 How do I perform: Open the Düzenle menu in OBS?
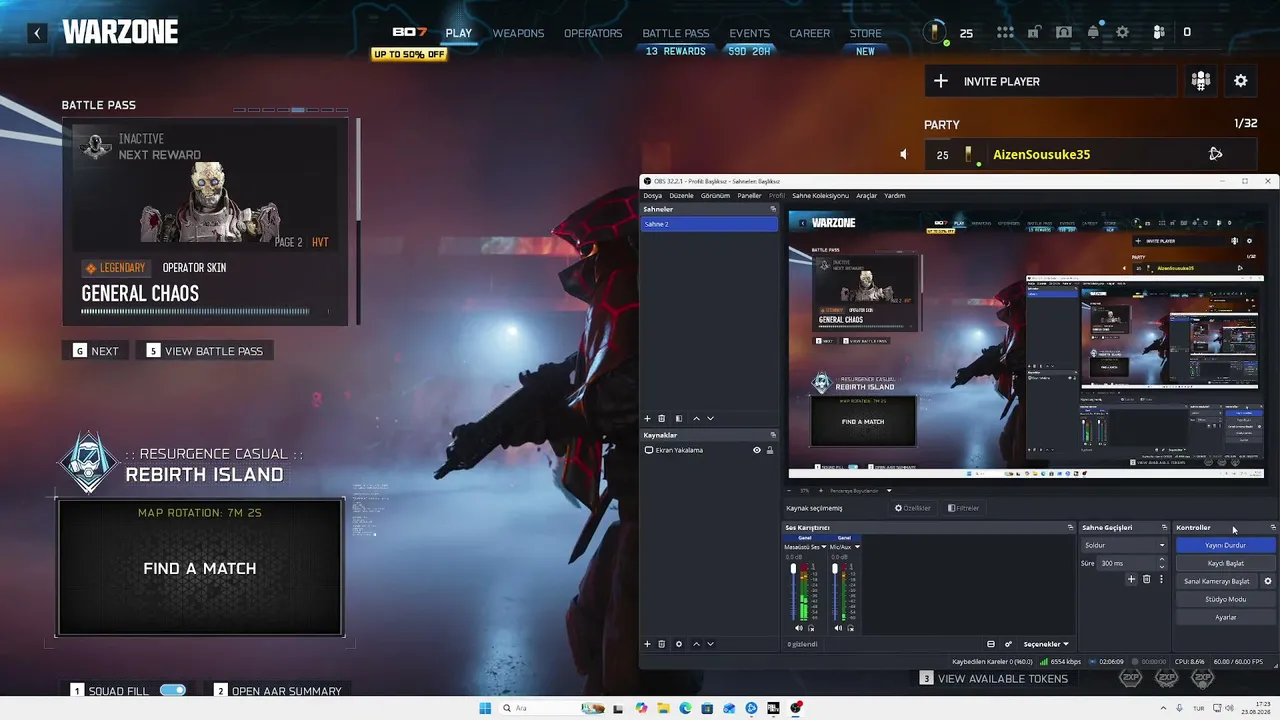coord(681,196)
